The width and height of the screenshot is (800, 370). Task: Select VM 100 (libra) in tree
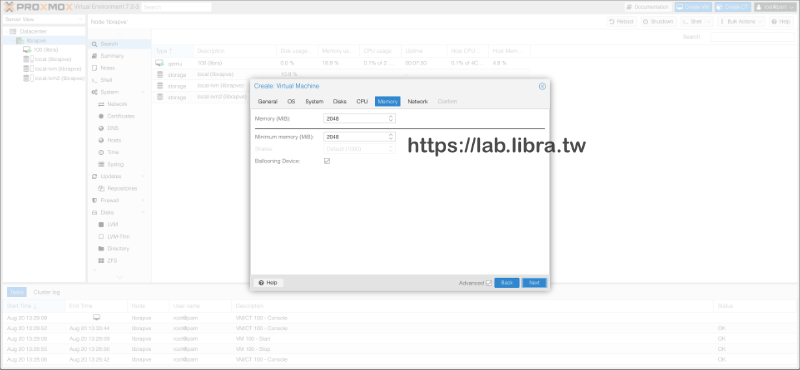(45, 50)
